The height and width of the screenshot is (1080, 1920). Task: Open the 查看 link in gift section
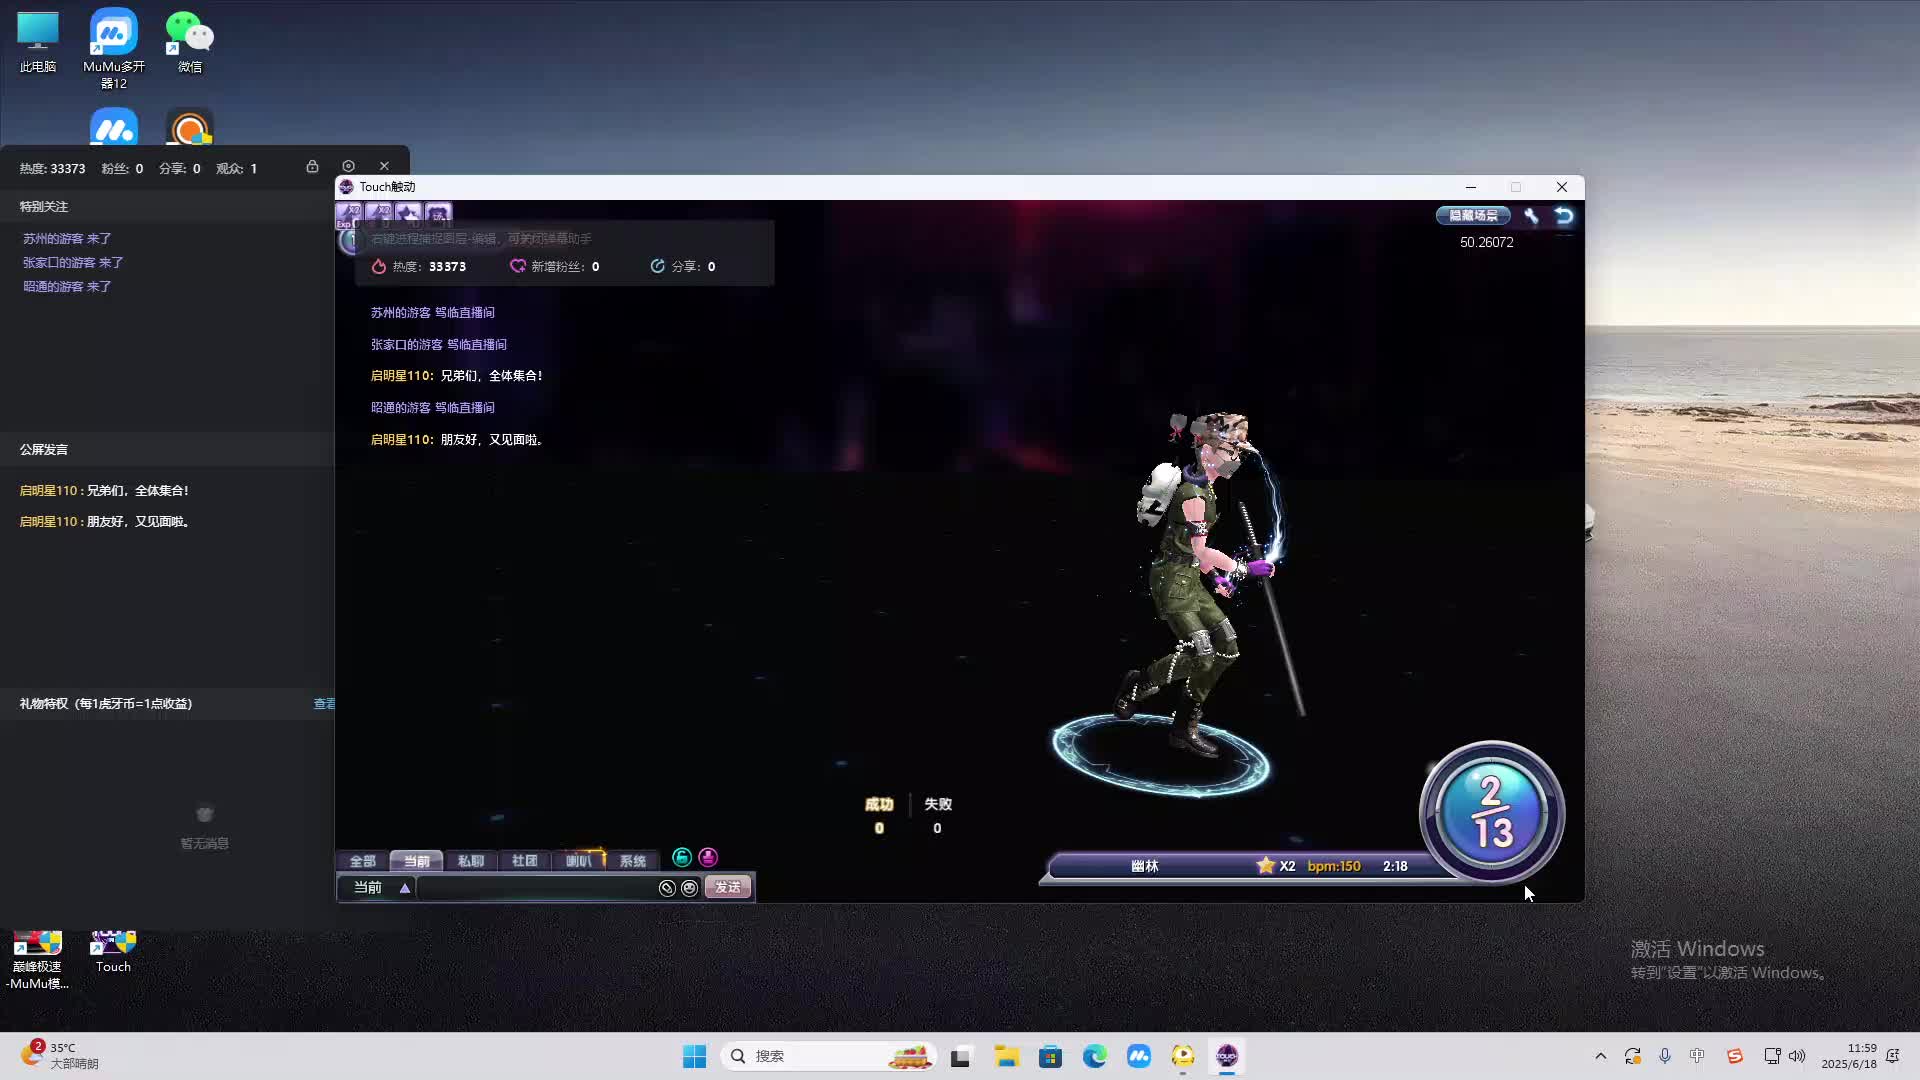click(324, 704)
